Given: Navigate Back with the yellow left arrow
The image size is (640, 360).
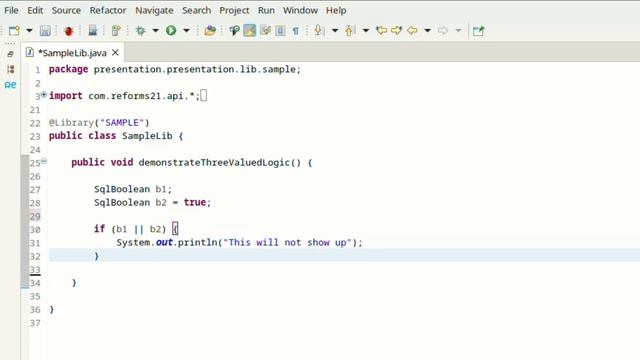Looking at the screenshot, I should click(412, 31).
